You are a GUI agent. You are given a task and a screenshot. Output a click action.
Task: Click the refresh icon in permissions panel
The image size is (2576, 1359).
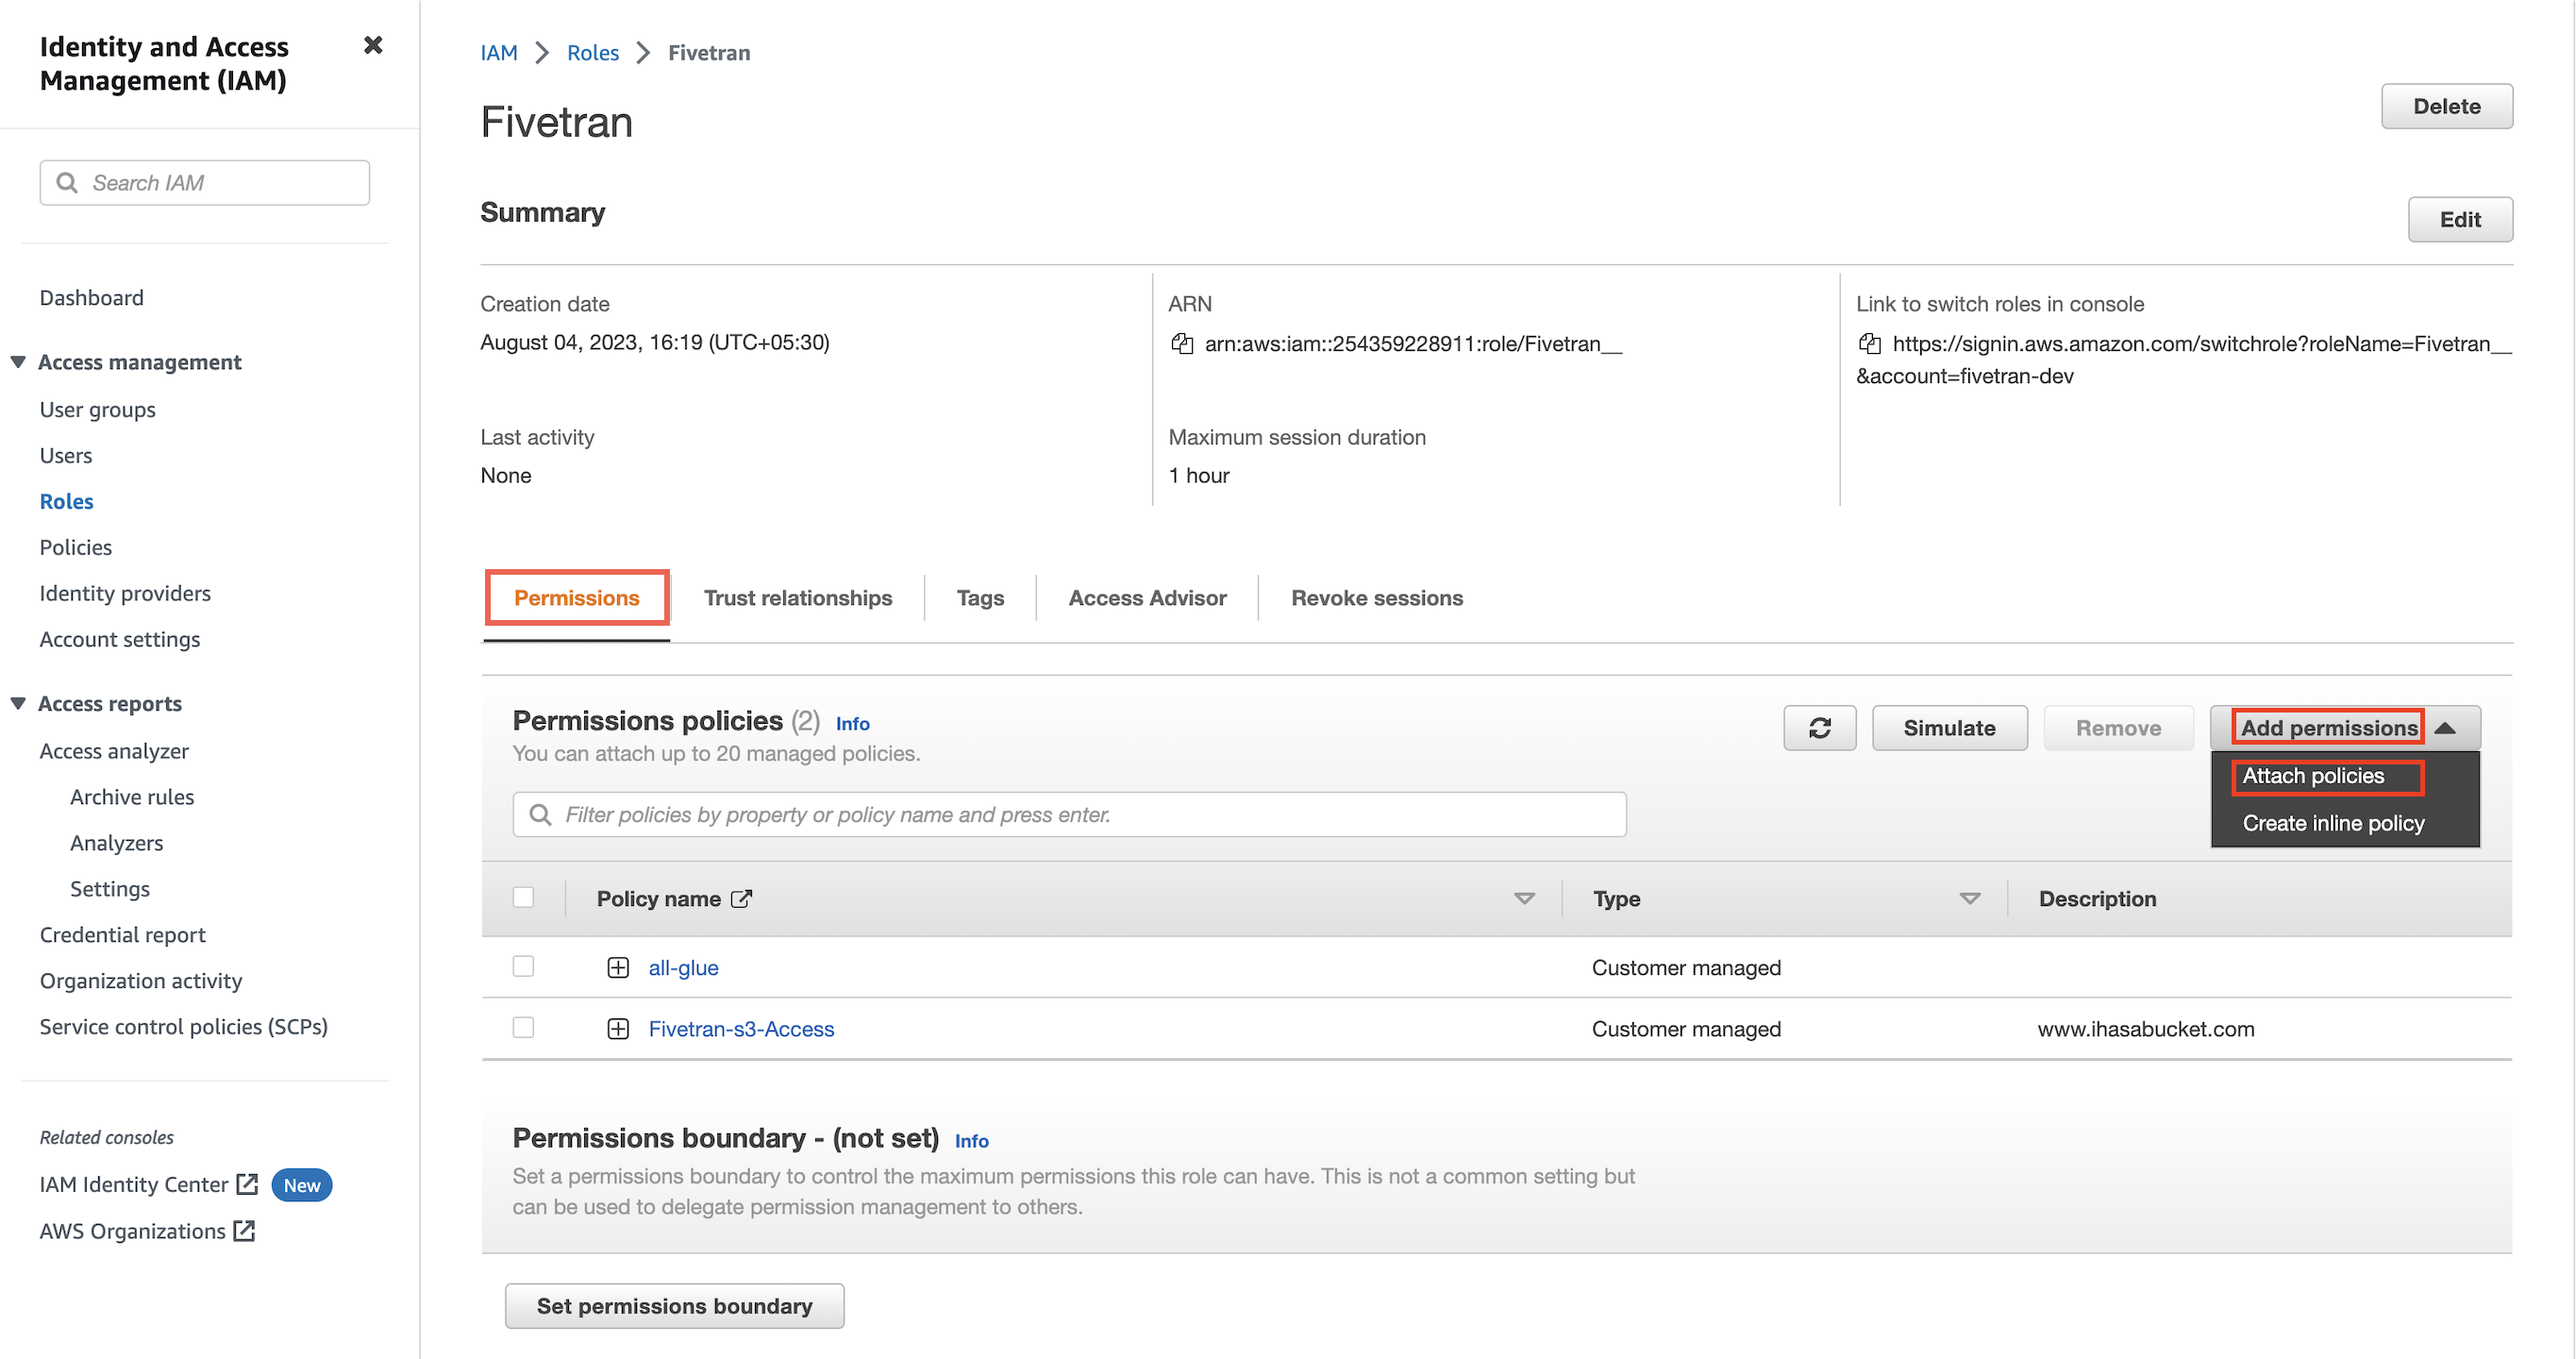(1821, 728)
